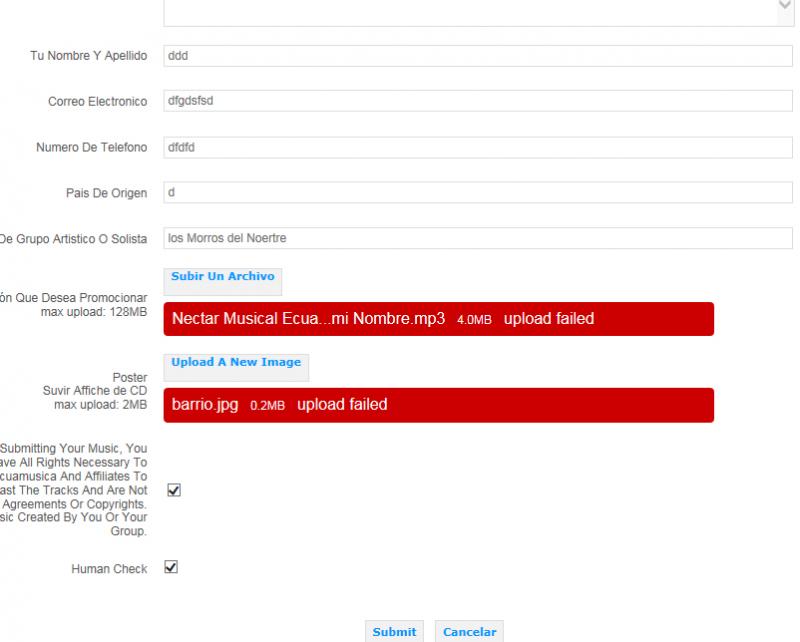
Task: Click the 'Suvir Affiche de CD' label
Action: (x=95, y=391)
